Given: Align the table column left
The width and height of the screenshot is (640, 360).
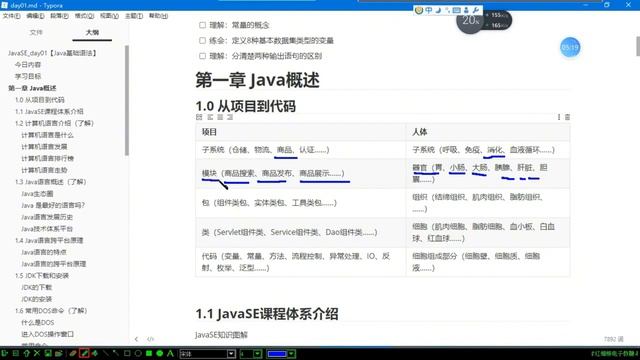Looking at the screenshot, I should click(210, 117).
